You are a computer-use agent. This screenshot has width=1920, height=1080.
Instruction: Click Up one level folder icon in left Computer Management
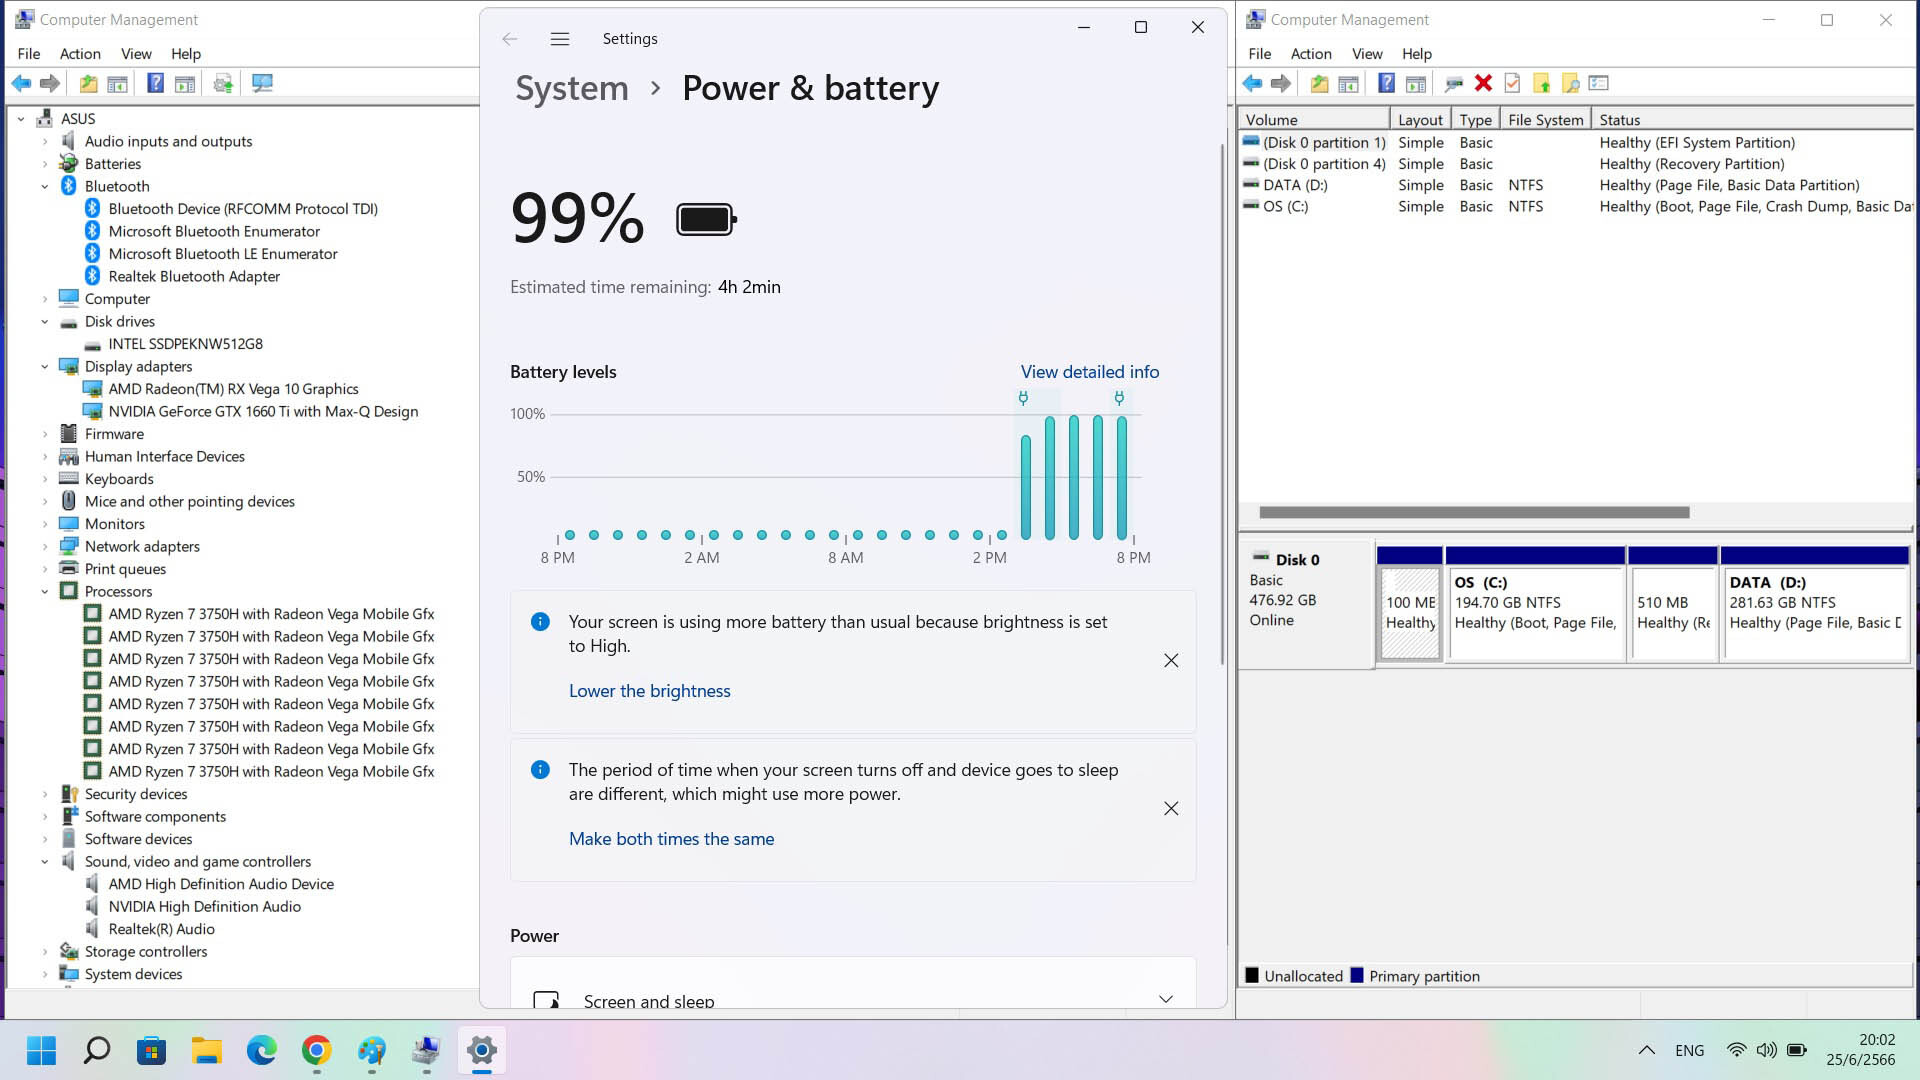[88, 84]
